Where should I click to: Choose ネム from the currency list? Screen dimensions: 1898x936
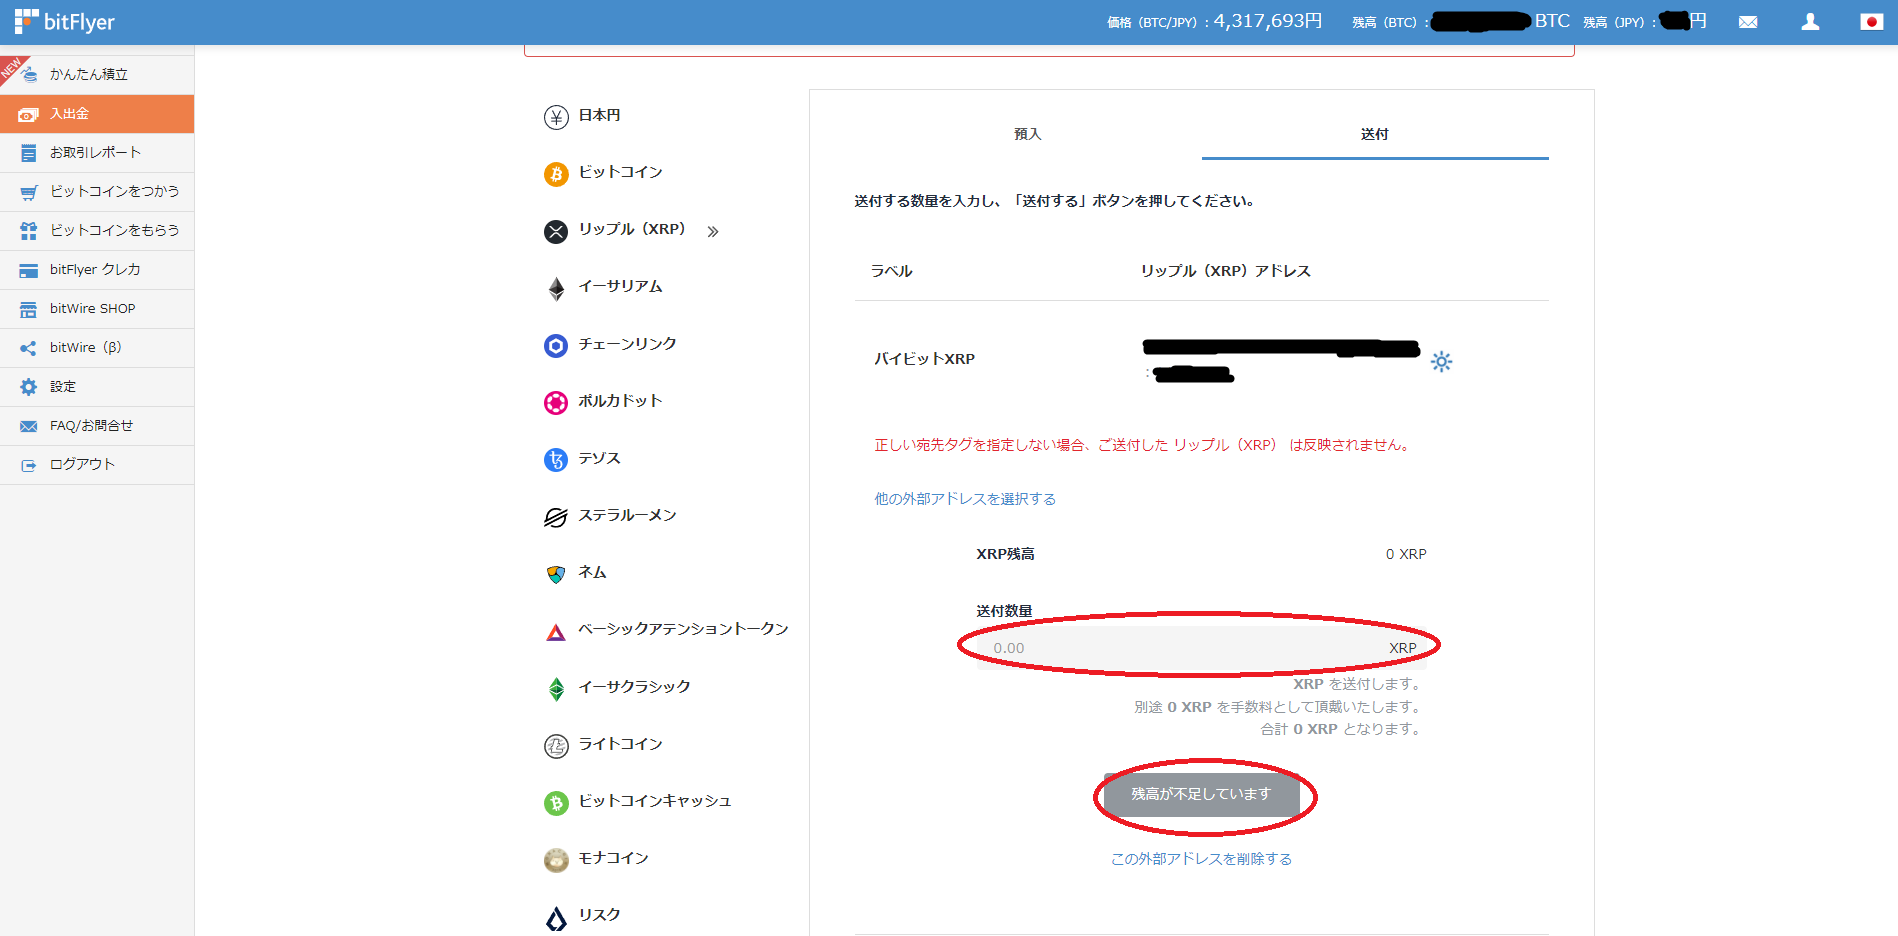point(592,572)
